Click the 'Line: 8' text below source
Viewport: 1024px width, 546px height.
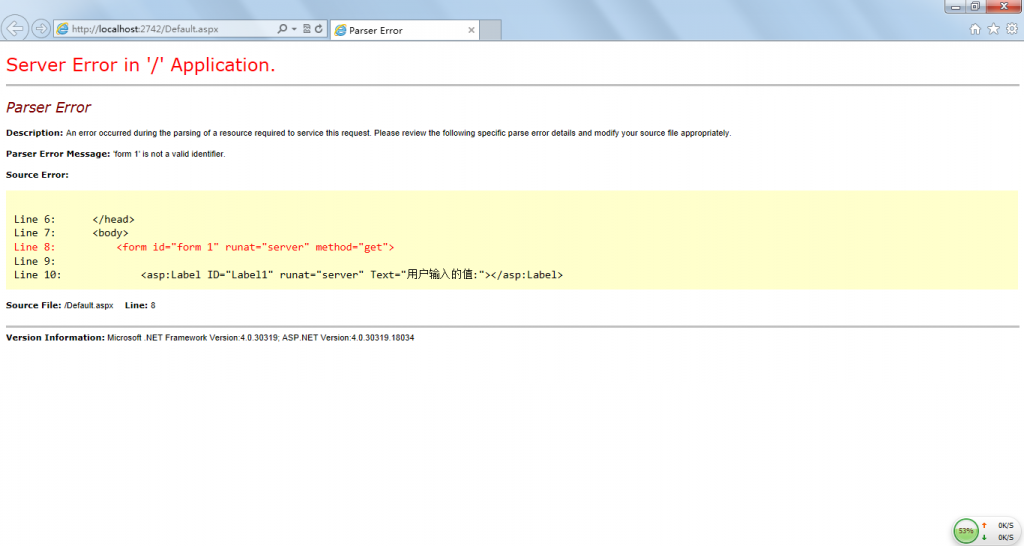pos(140,306)
